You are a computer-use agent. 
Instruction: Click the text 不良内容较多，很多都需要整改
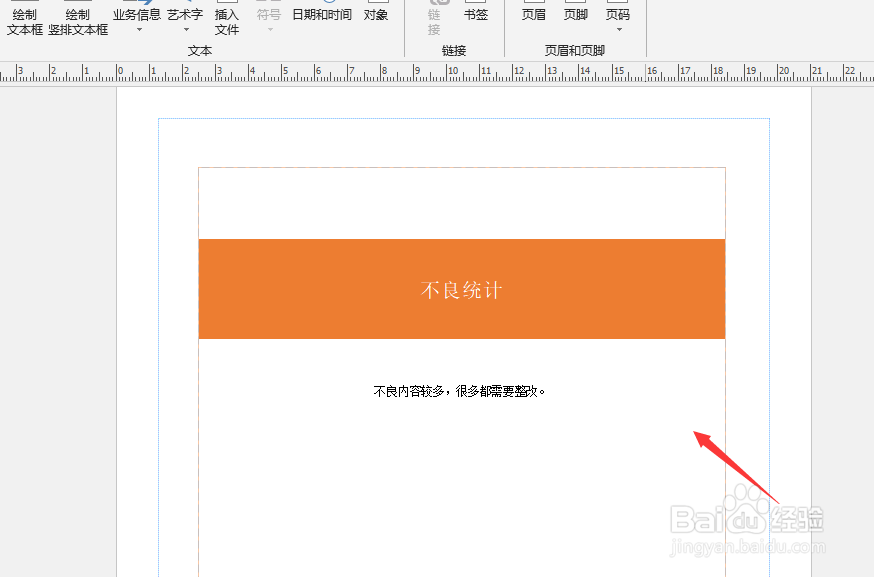click(x=460, y=391)
